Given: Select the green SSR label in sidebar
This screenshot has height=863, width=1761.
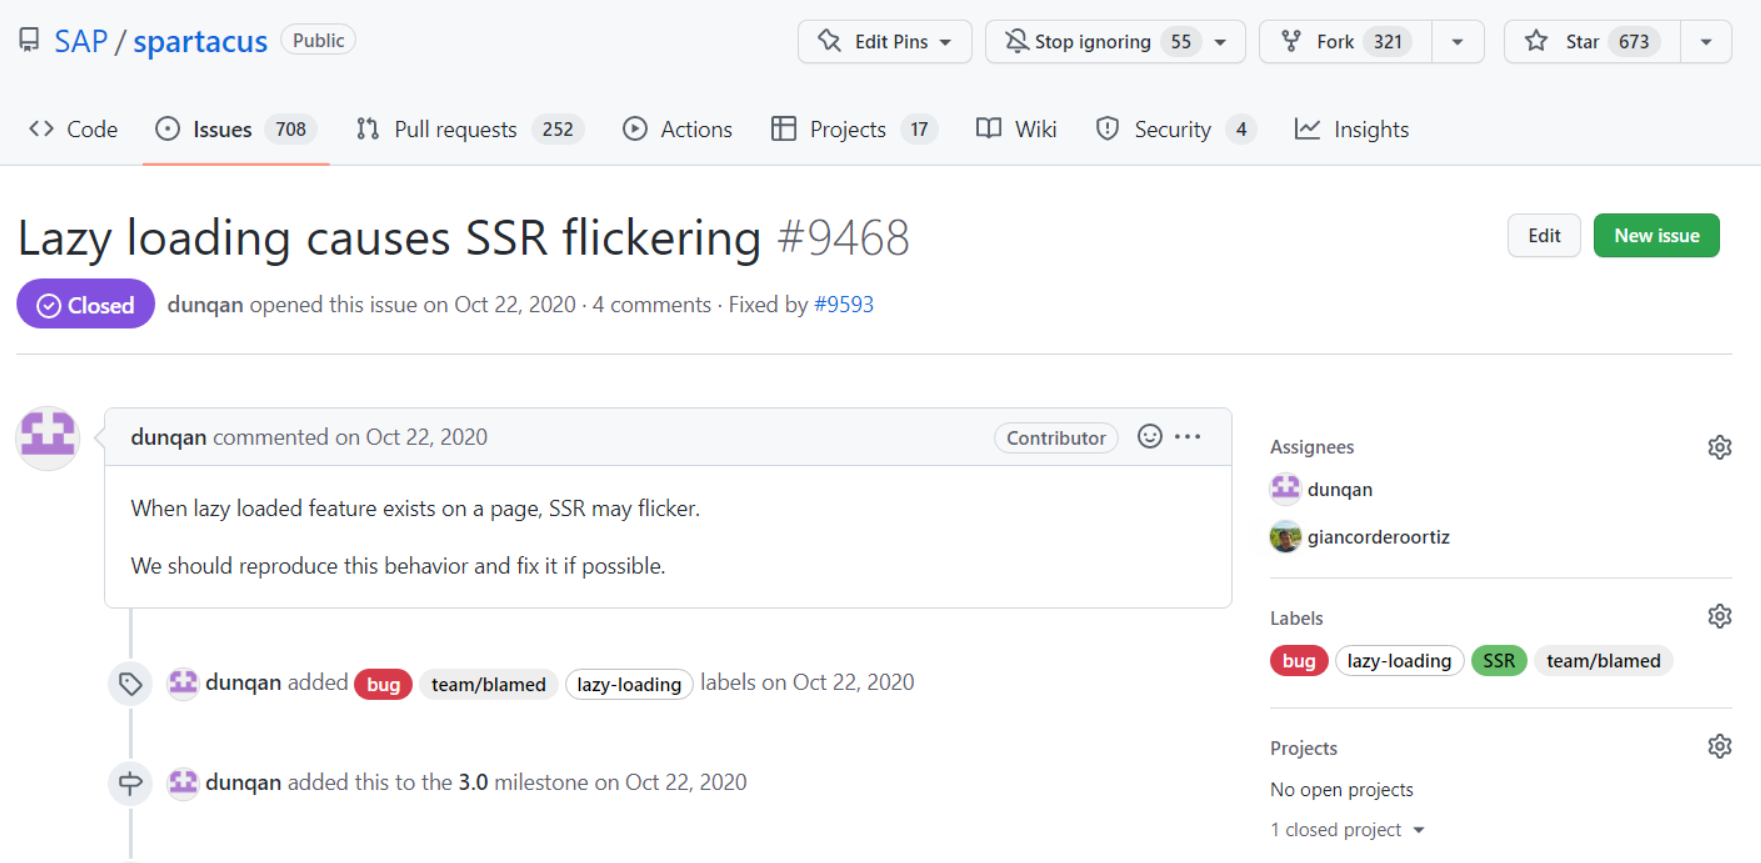Looking at the screenshot, I should click(x=1498, y=661).
